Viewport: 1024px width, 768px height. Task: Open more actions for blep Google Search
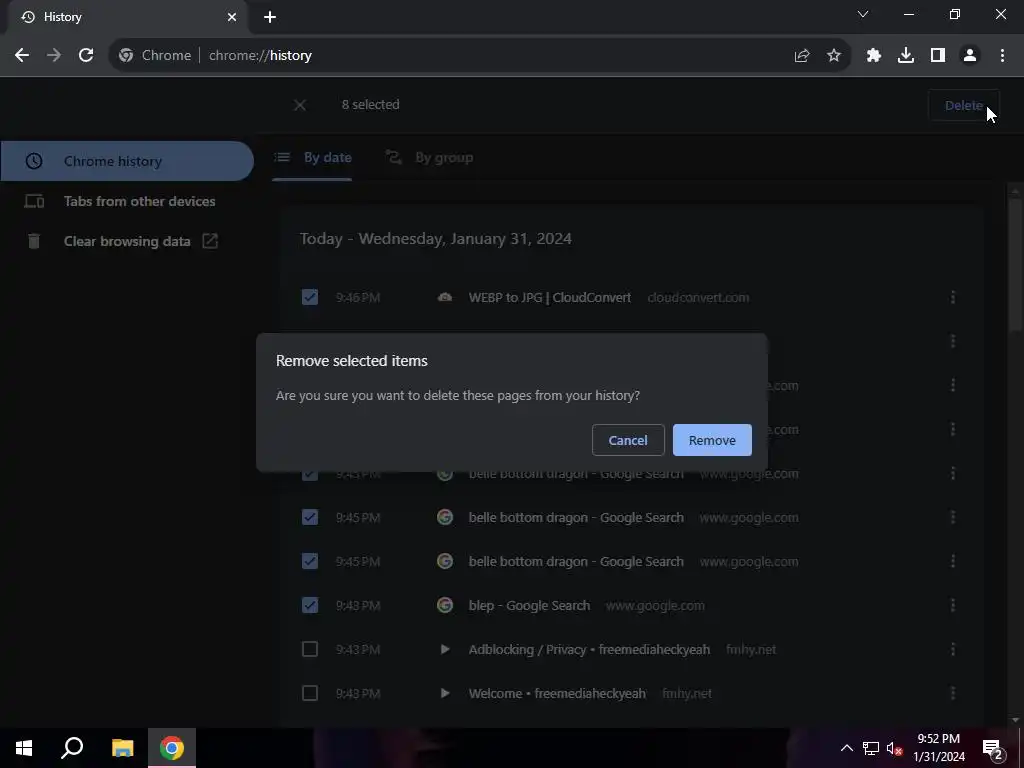point(953,605)
